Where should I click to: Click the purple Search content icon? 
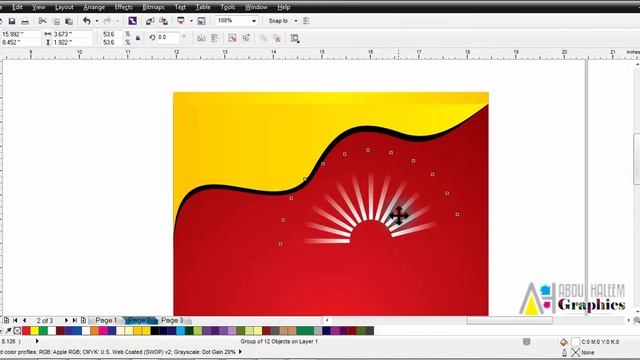pos(132,20)
